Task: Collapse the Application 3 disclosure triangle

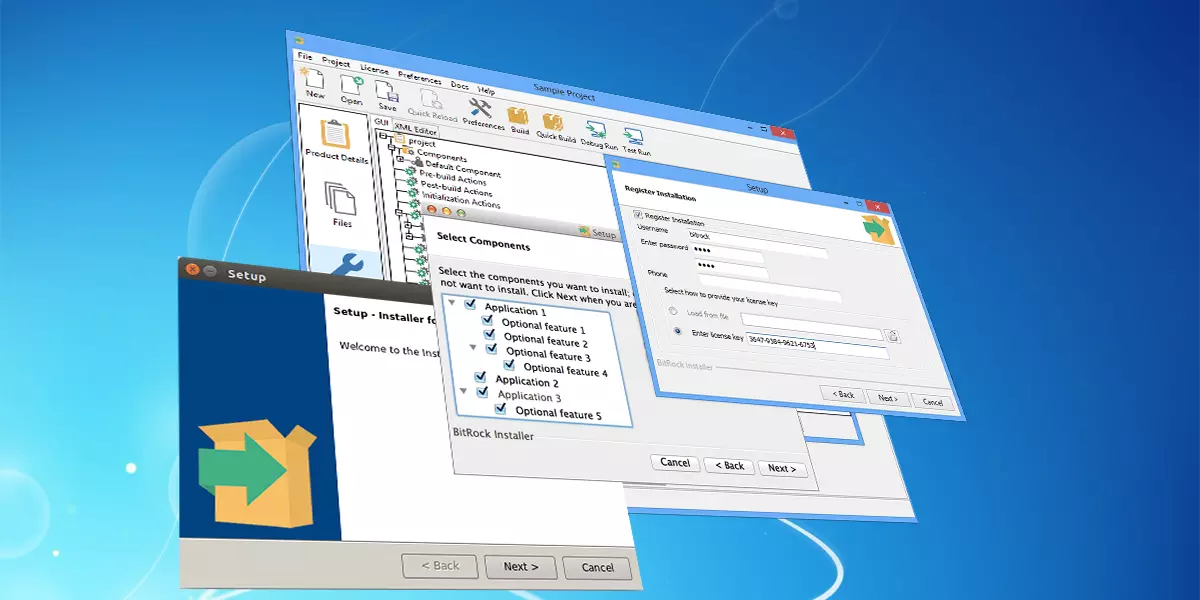Action: tap(464, 391)
